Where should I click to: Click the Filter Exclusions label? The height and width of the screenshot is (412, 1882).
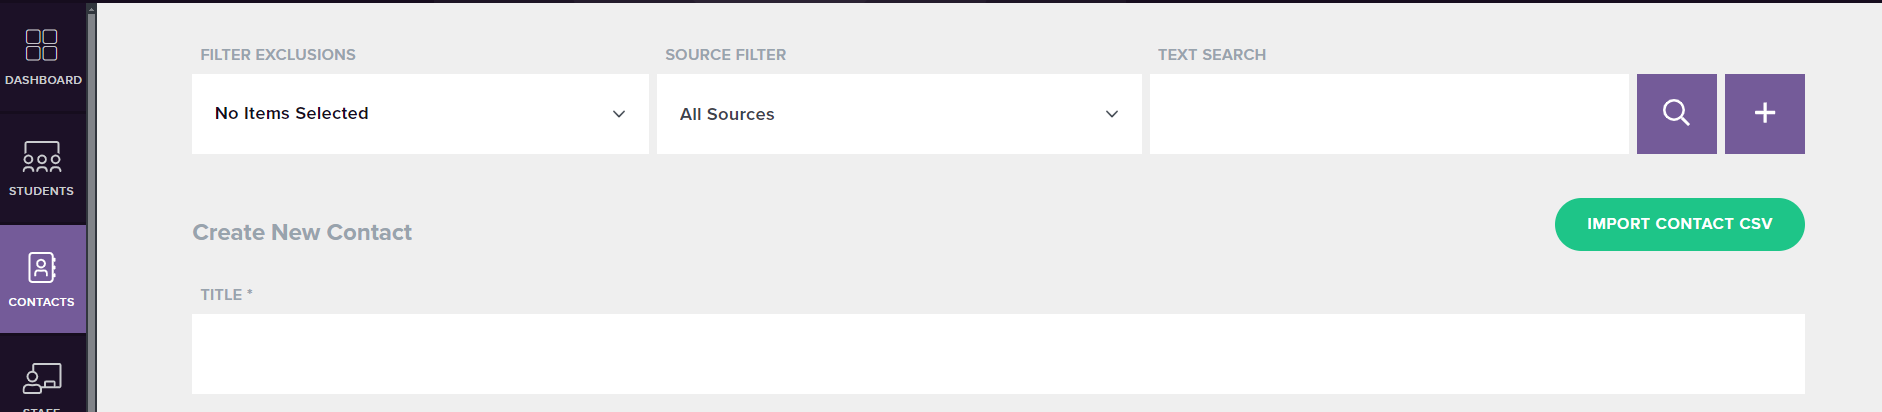tap(278, 55)
